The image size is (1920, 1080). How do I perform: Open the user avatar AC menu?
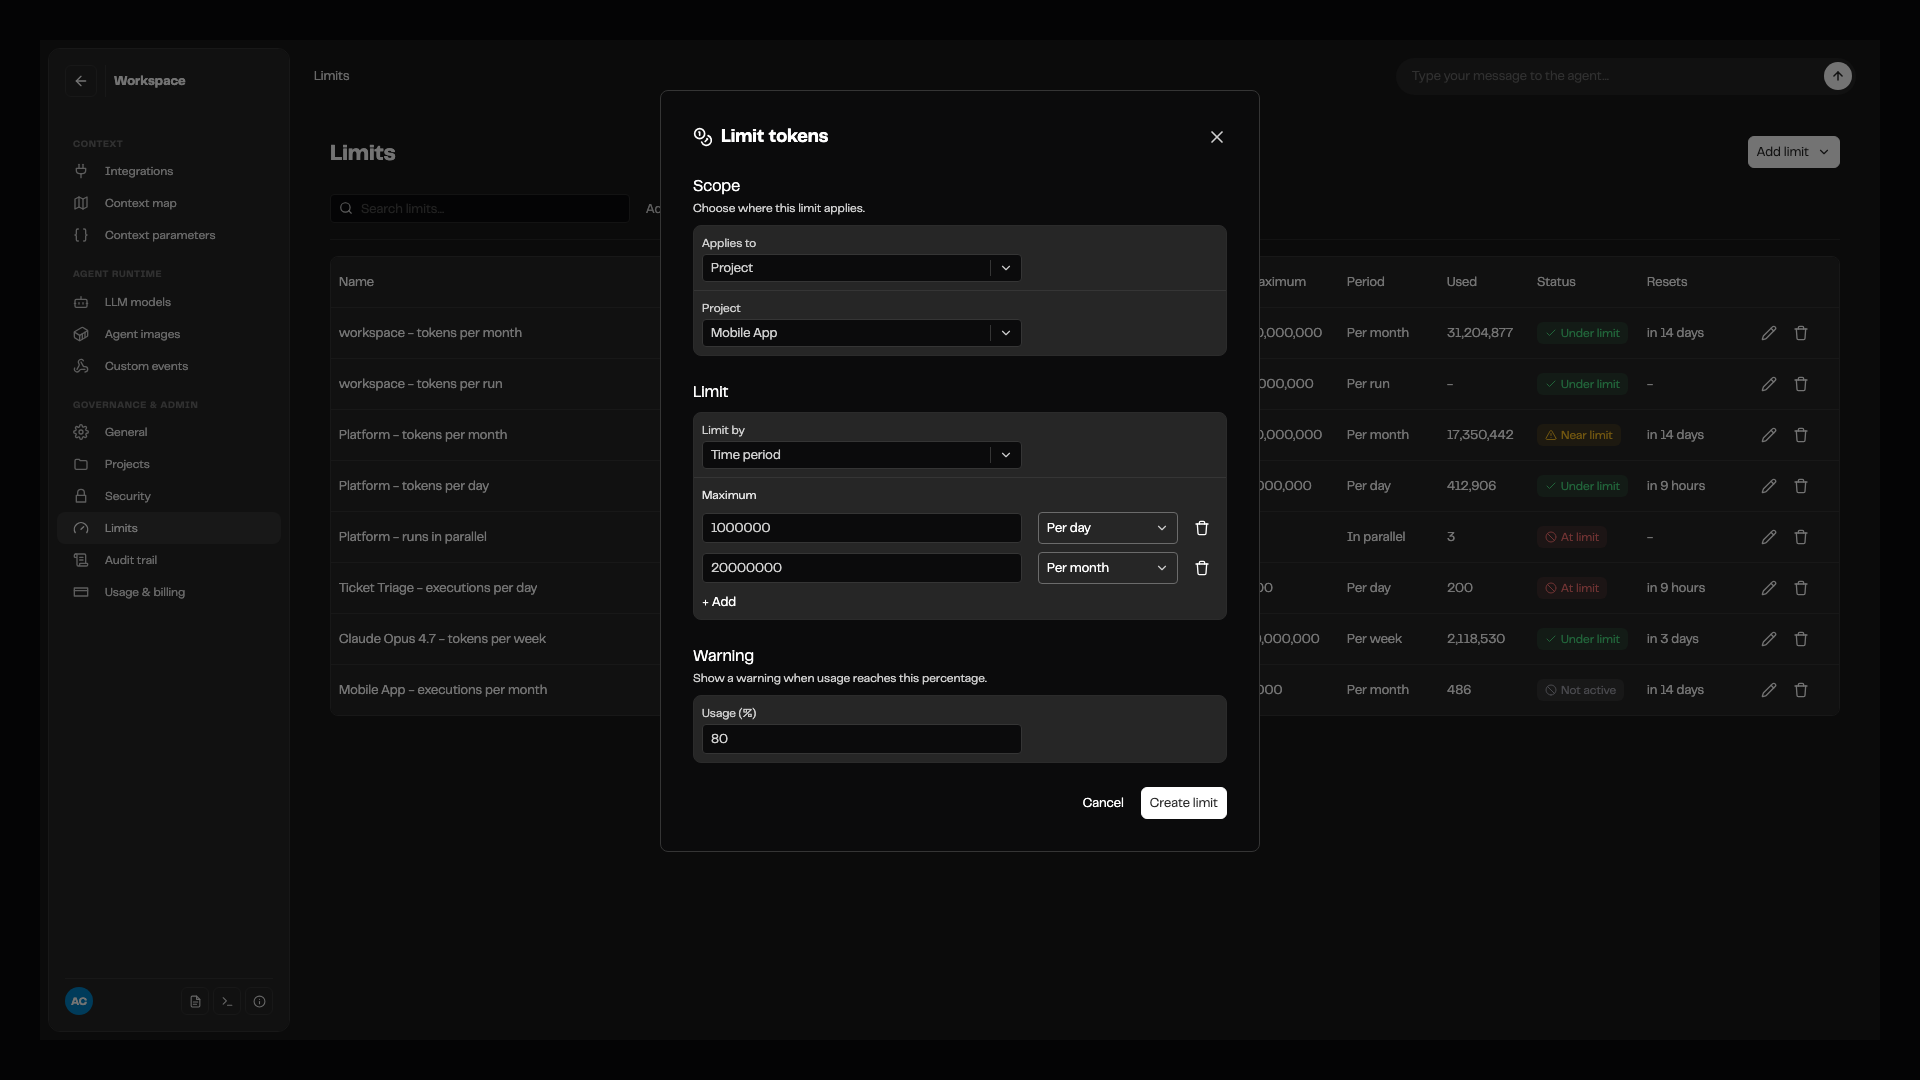point(79,1001)
